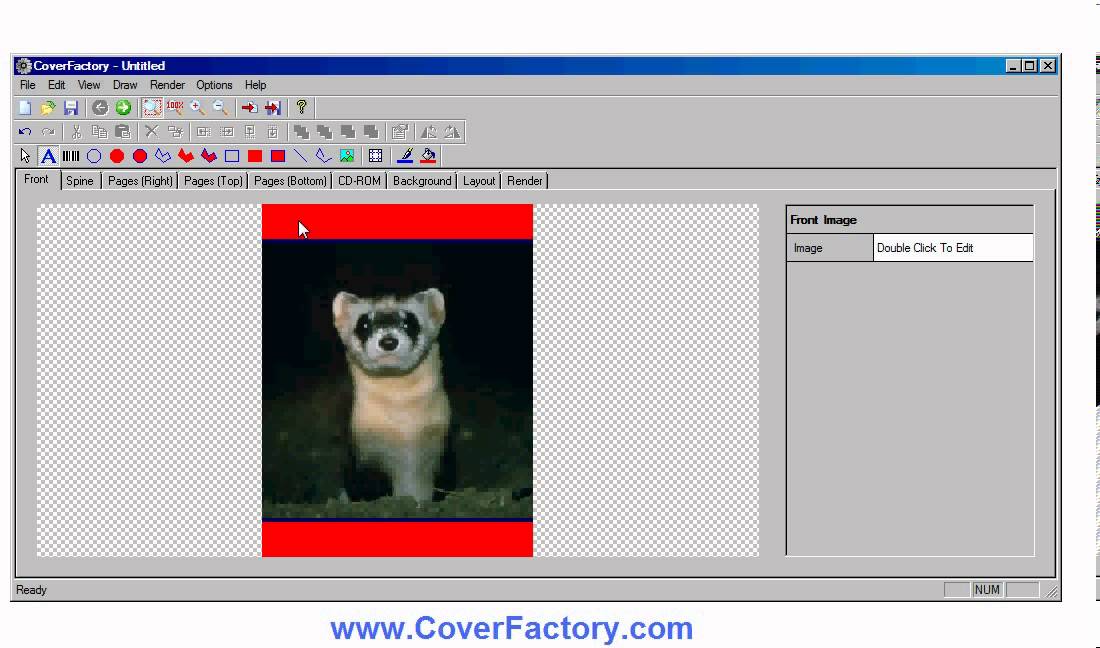Select the barcode tool
Viewport: 1100px width, 648px height.
click(x=71, y=156)
